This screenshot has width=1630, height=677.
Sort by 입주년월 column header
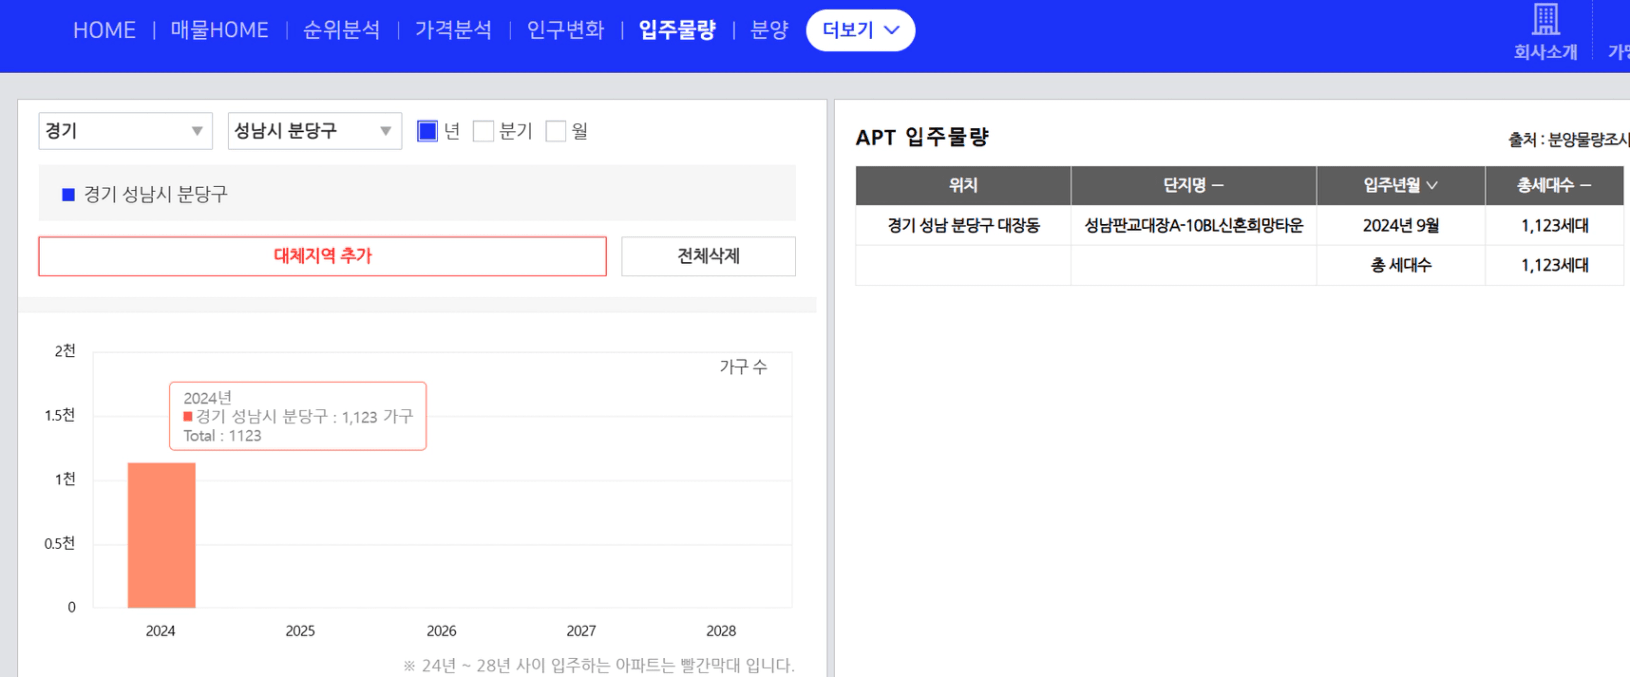click(1400, 185)
